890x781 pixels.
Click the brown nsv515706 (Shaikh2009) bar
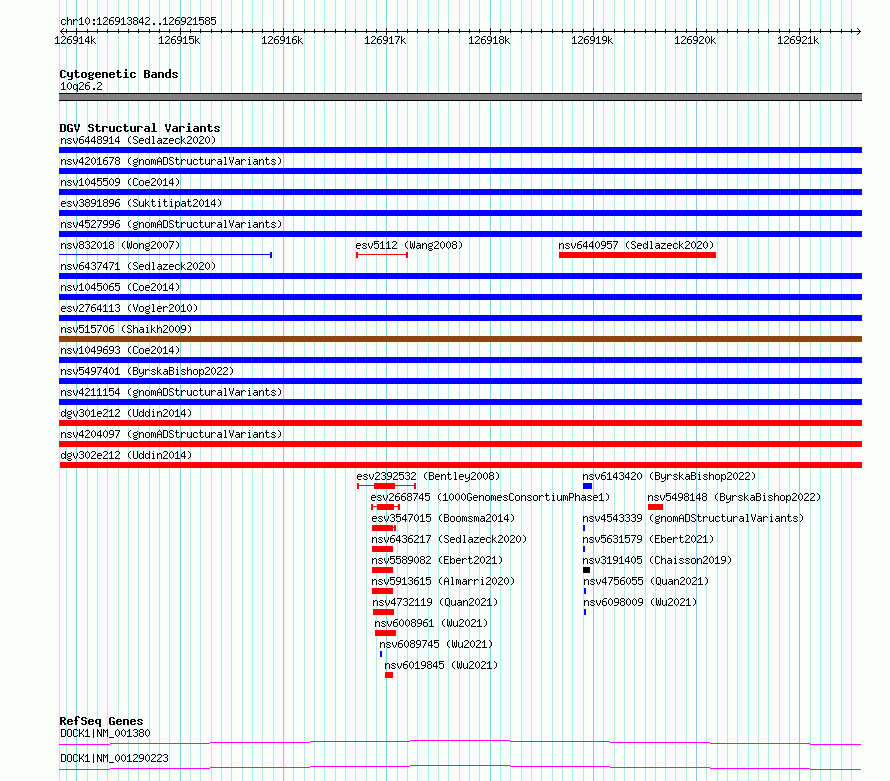click(460, 339)
